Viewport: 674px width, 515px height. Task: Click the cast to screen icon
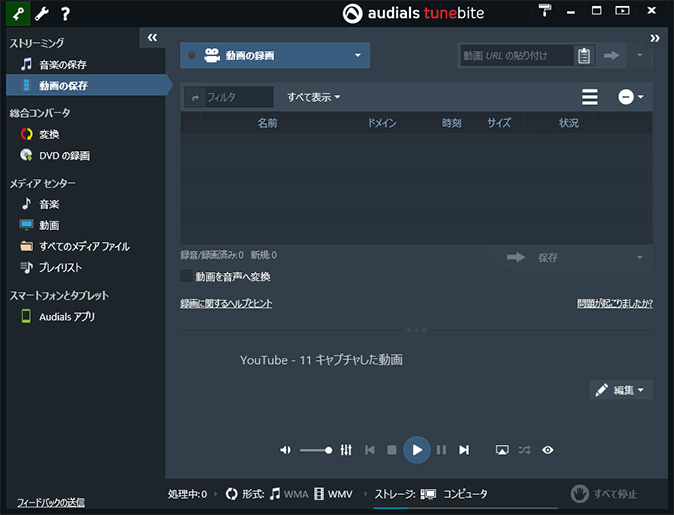[502, 450]
